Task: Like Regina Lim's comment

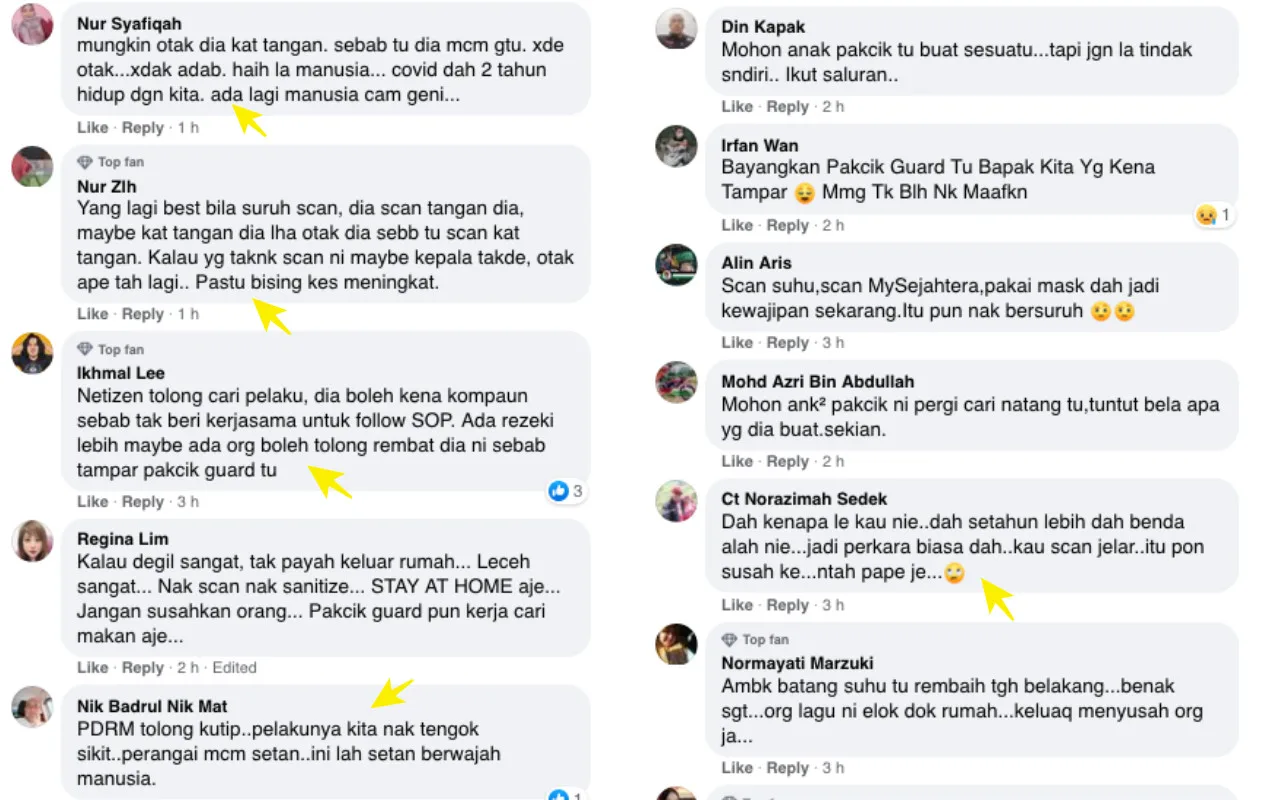Action: pos(92,667)
